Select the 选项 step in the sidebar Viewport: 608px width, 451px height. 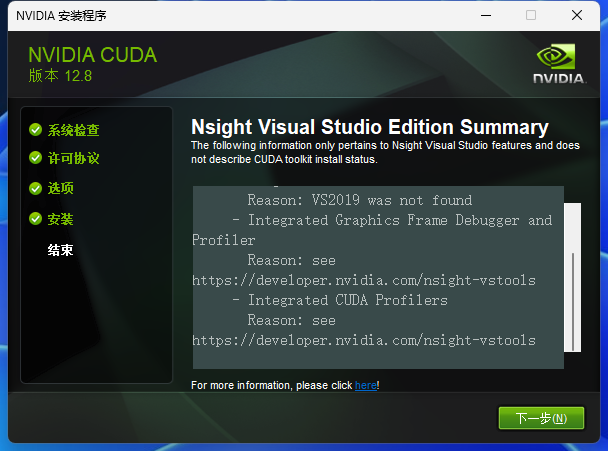coord(61,189)
